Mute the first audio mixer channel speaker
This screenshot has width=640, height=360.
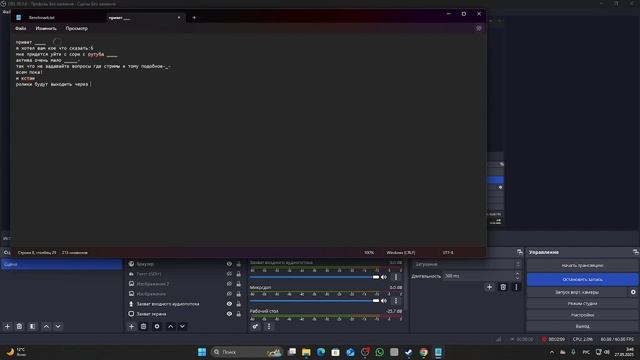(384, 277)
